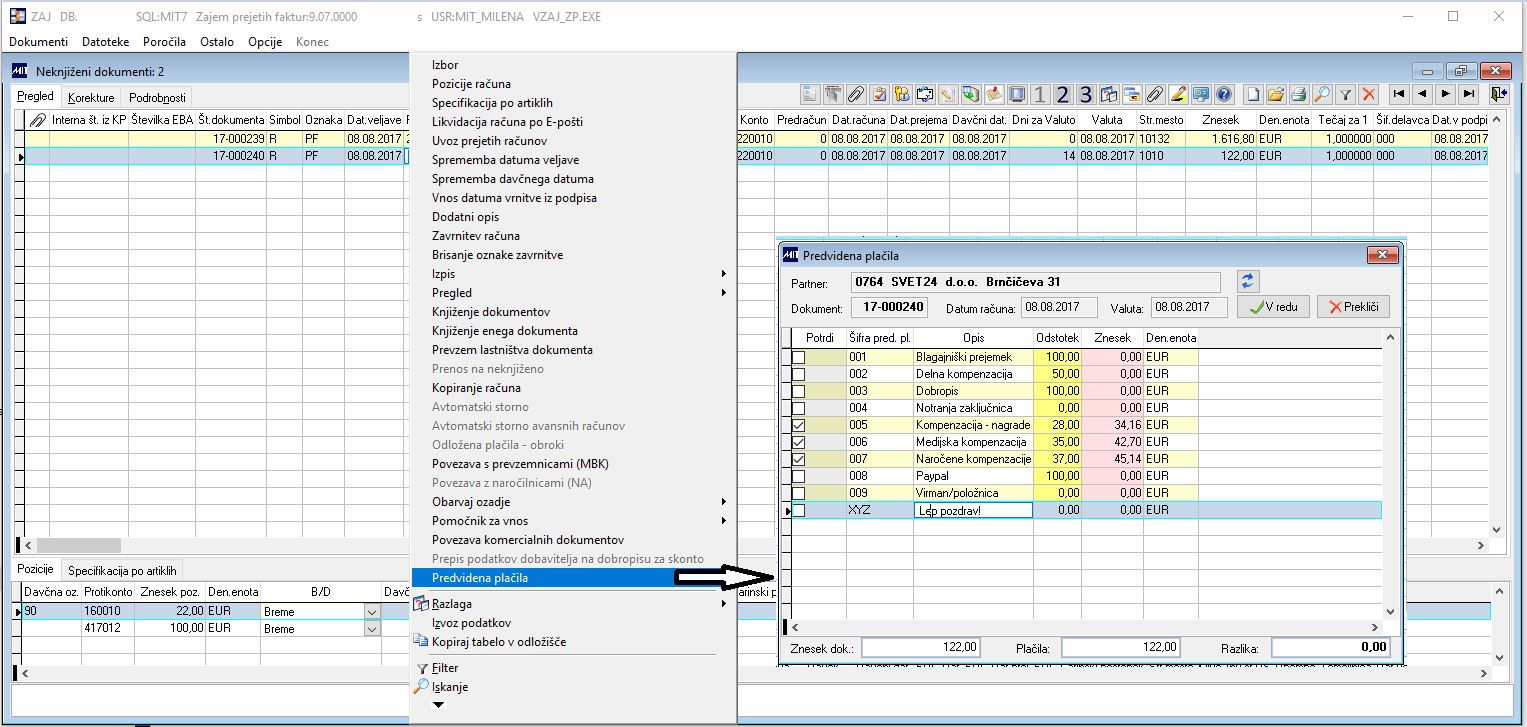Click the funnel filter icon in the toolbar

point(1346,94)
